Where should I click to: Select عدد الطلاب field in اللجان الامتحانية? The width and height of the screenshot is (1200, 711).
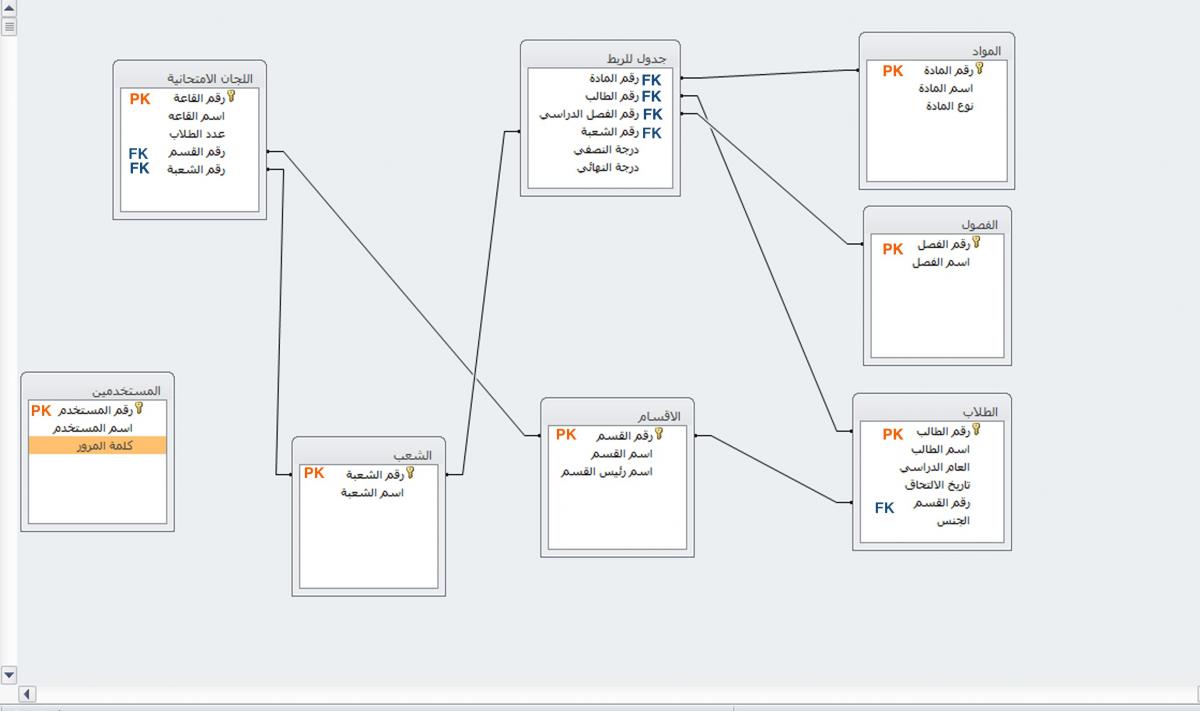(197, 134)
